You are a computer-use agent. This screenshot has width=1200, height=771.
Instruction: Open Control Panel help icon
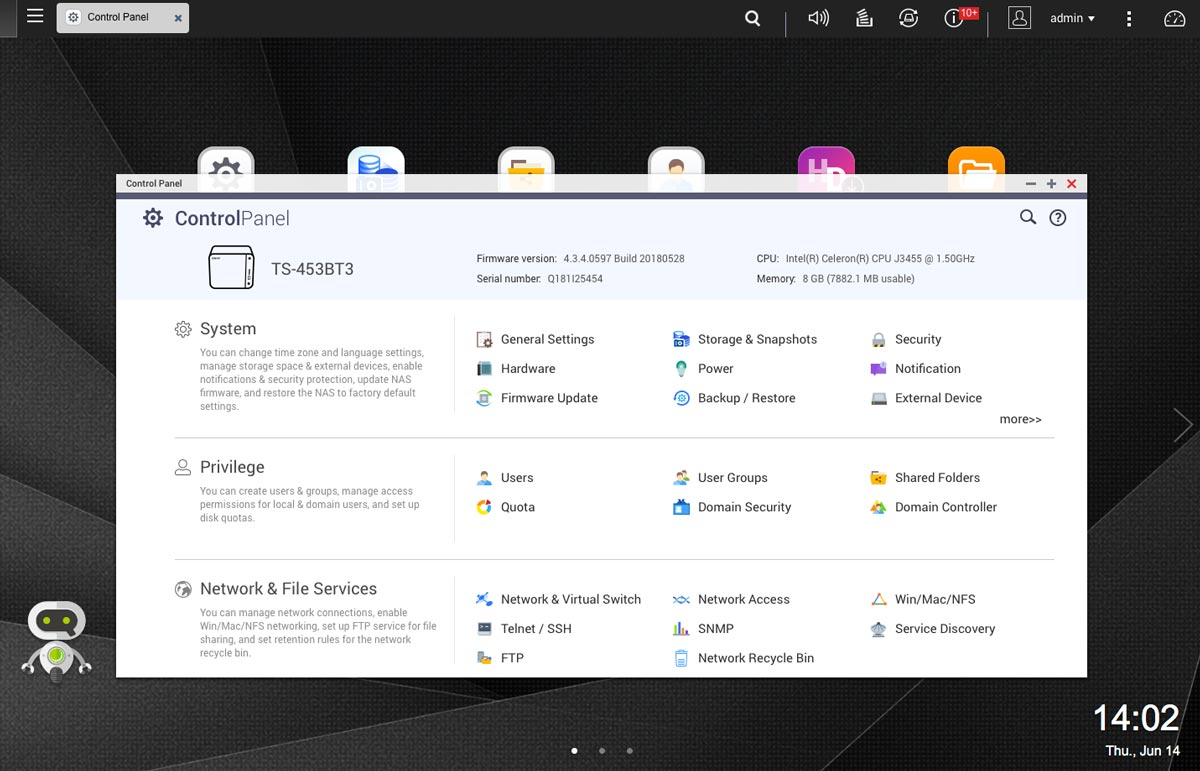click(1057, 218)
